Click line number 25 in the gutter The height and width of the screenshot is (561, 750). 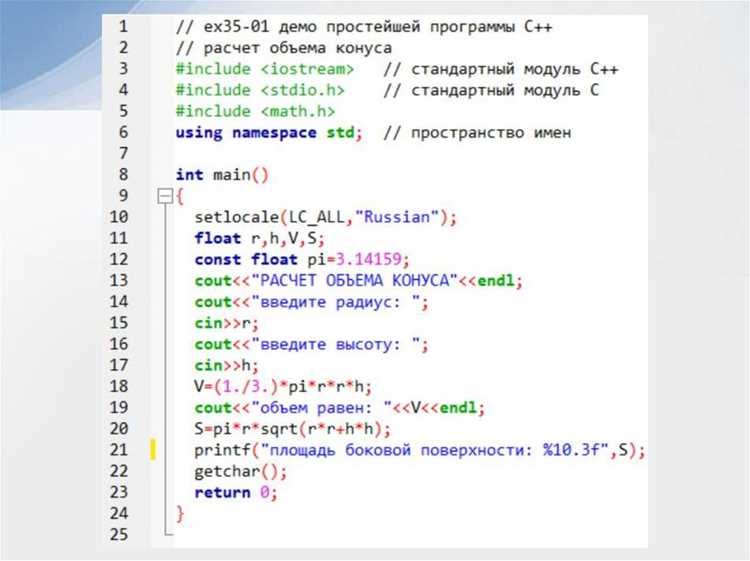pos(119,534)
